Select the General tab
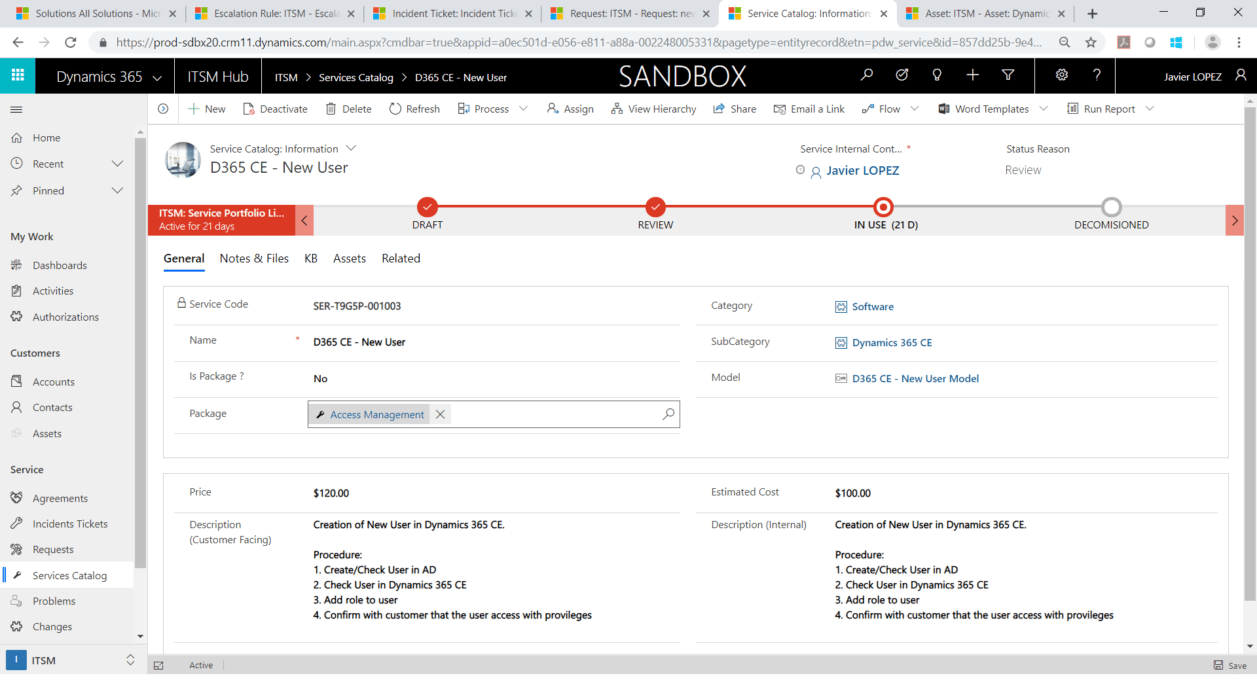Screen dimensions: 1257x680 tap(184, 258)
